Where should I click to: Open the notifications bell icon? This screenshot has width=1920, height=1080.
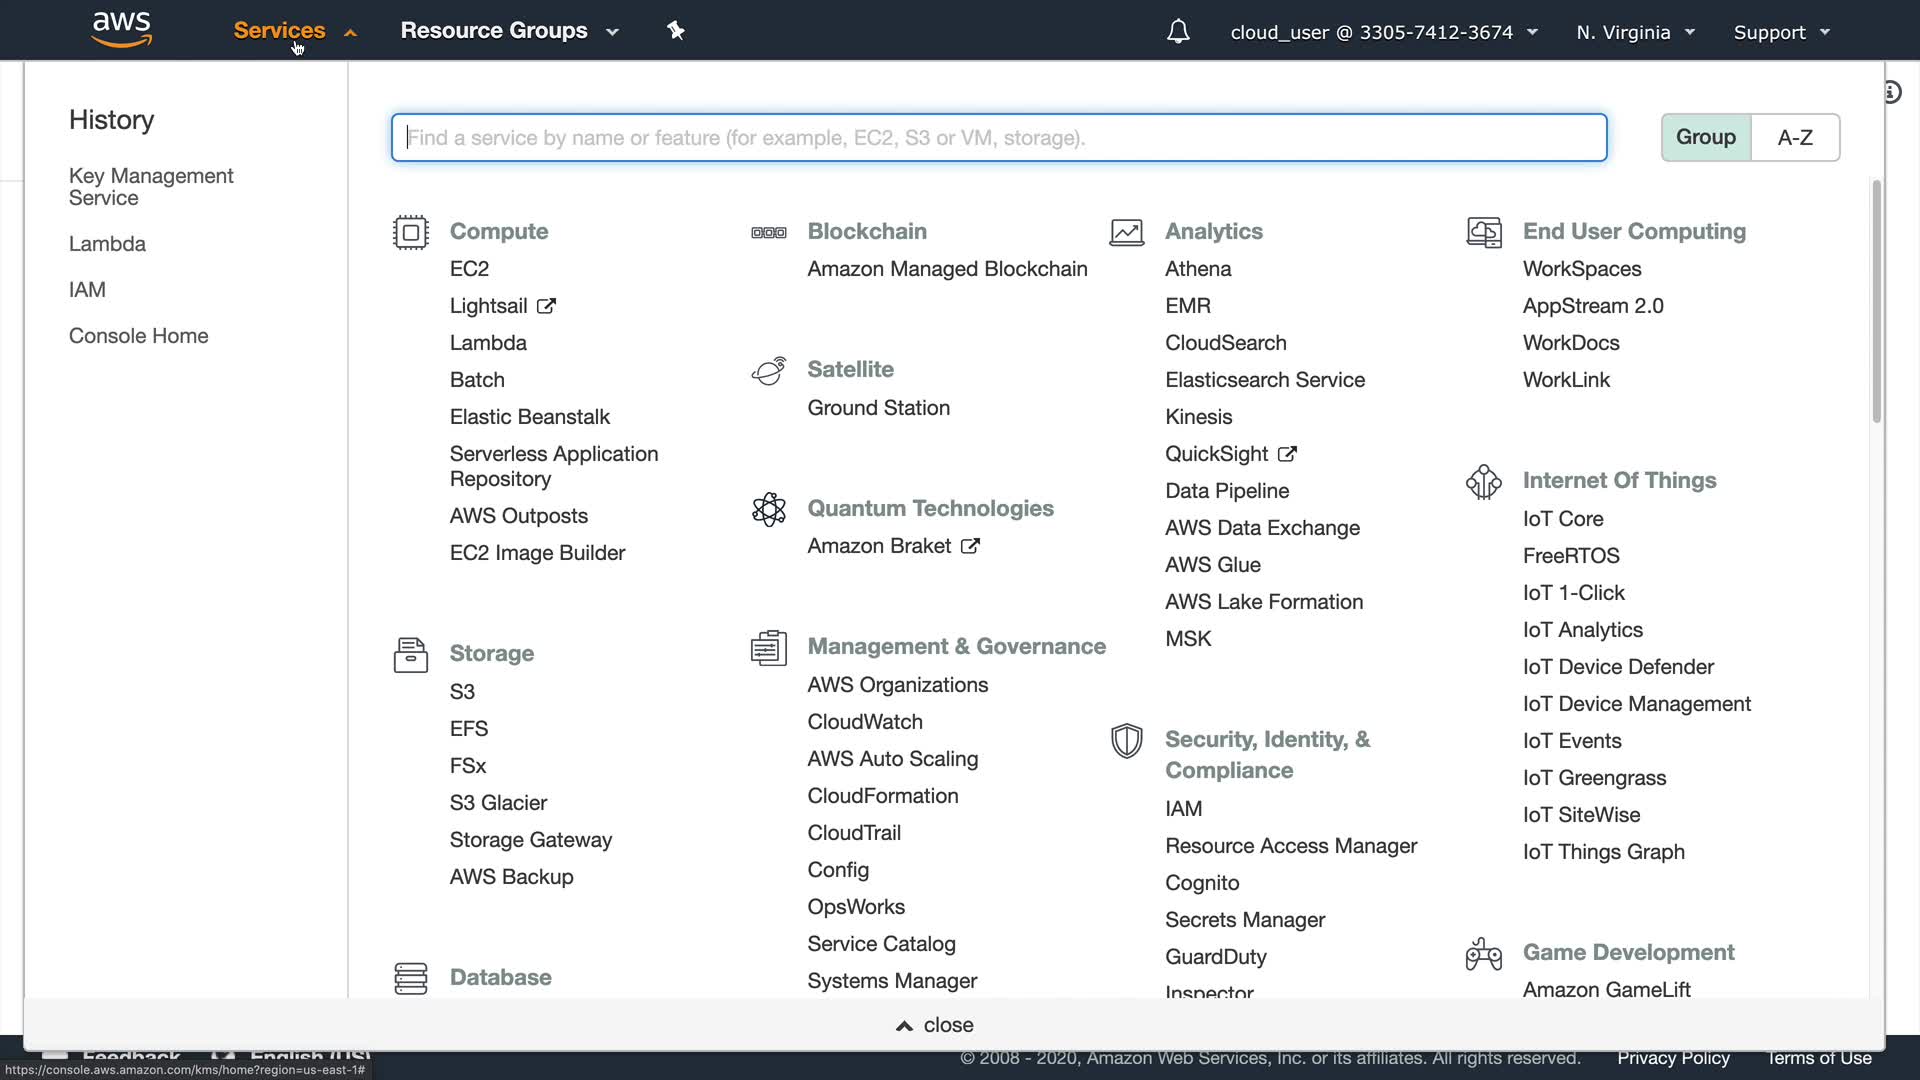point(1178,32)
